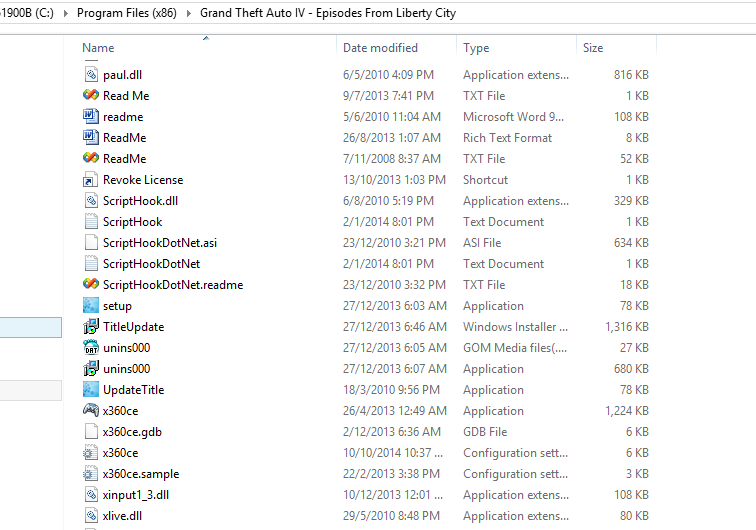The width and height of the screenshot is (756, 530).
Task: Click the date 29/5/2010 8:48 PM
Action: click(391, 516)
